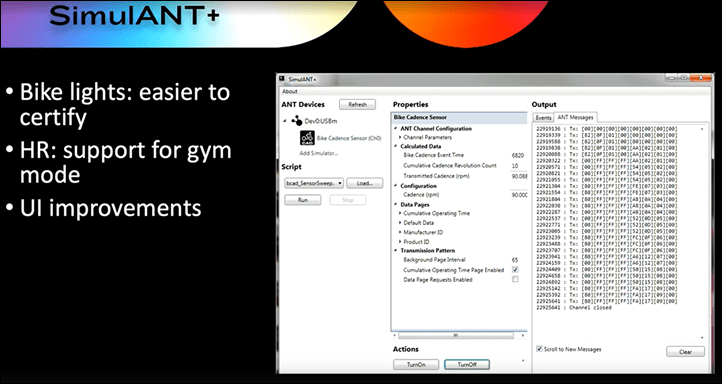Click the Run script button
722x384 pixels.
[x=303, y=200]
